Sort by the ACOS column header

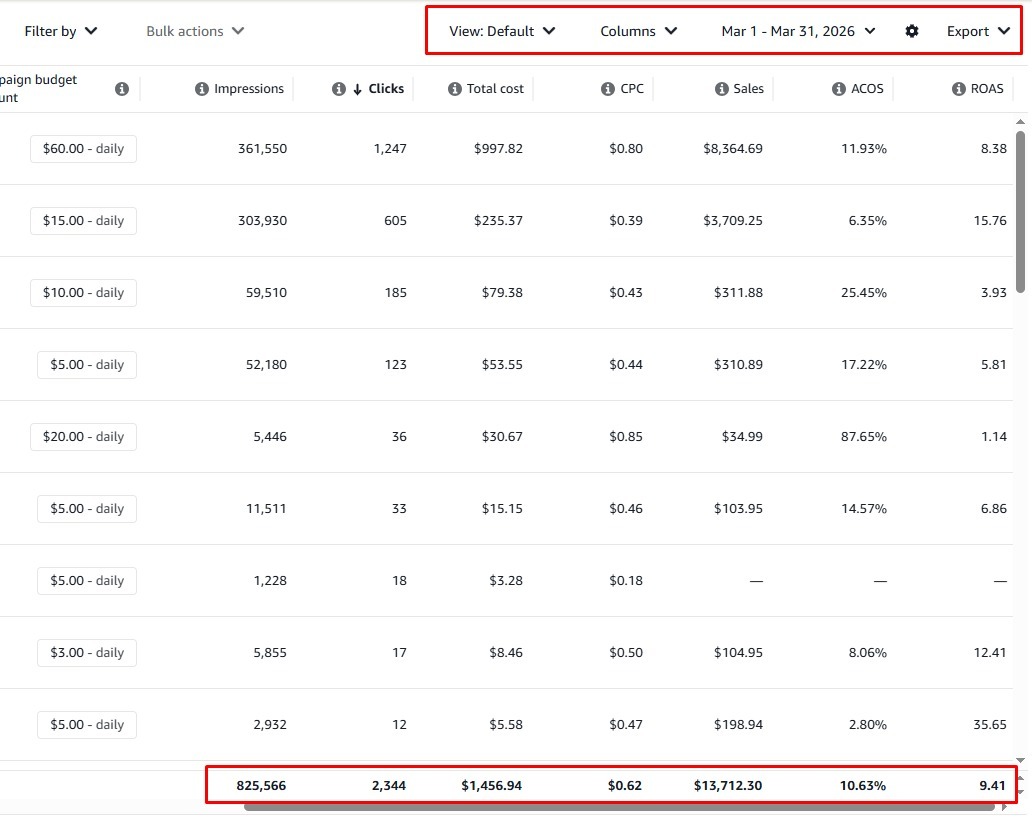point(867,89)
